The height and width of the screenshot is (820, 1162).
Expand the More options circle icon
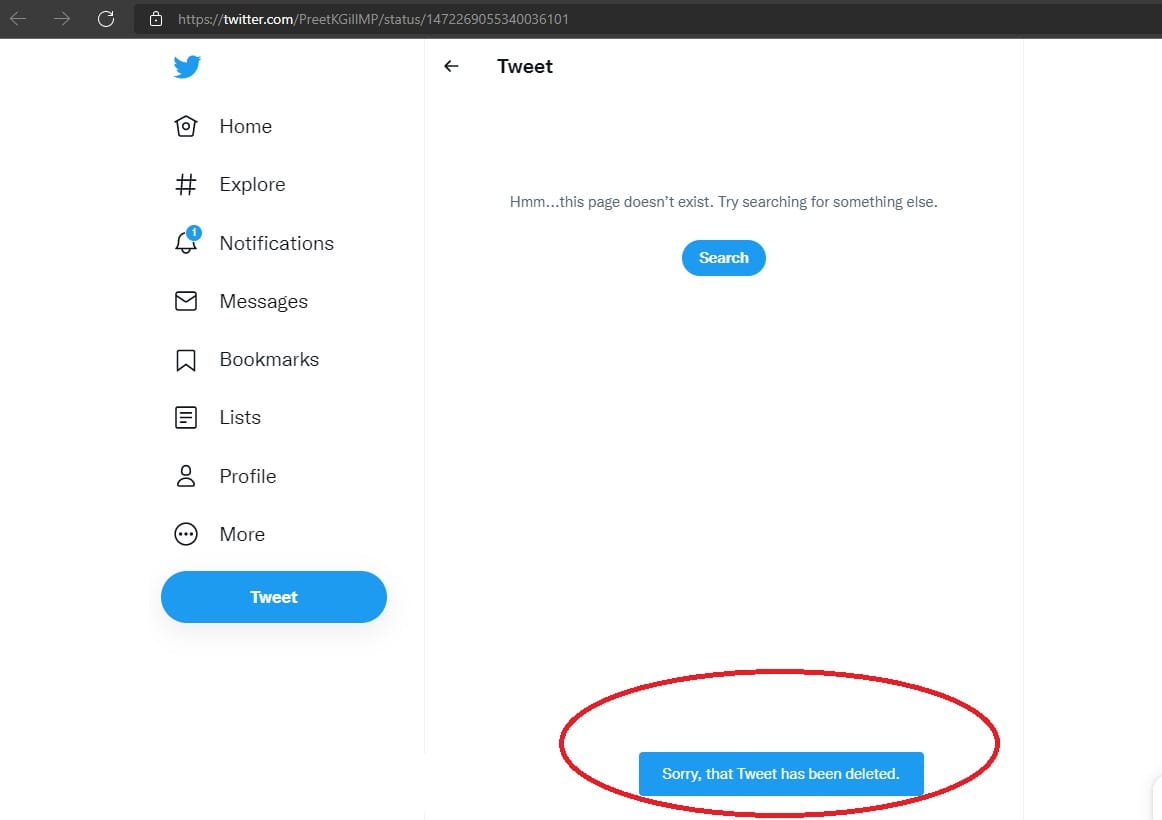[186, 535]
